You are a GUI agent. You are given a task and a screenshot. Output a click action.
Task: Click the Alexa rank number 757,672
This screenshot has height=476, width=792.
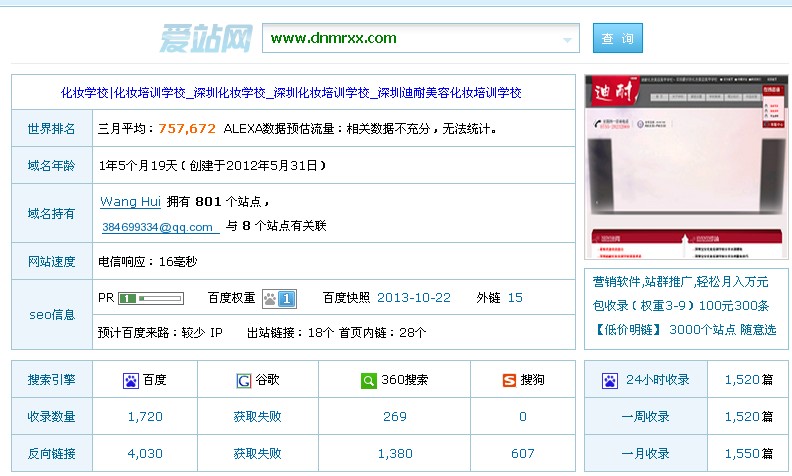pos(187,129)
